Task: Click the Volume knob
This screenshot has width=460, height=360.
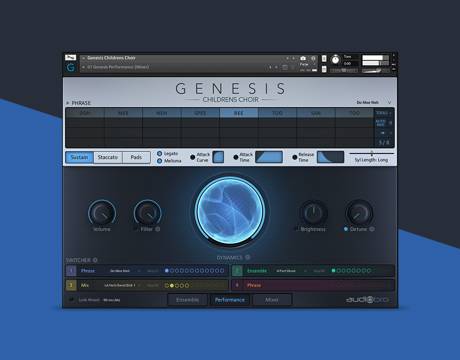Action: 102,213
